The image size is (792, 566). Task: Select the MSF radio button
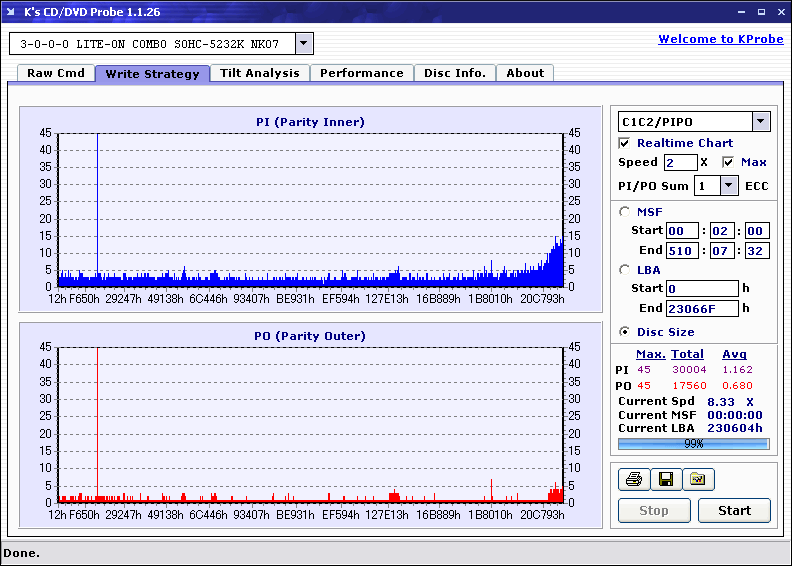[625, 211]
